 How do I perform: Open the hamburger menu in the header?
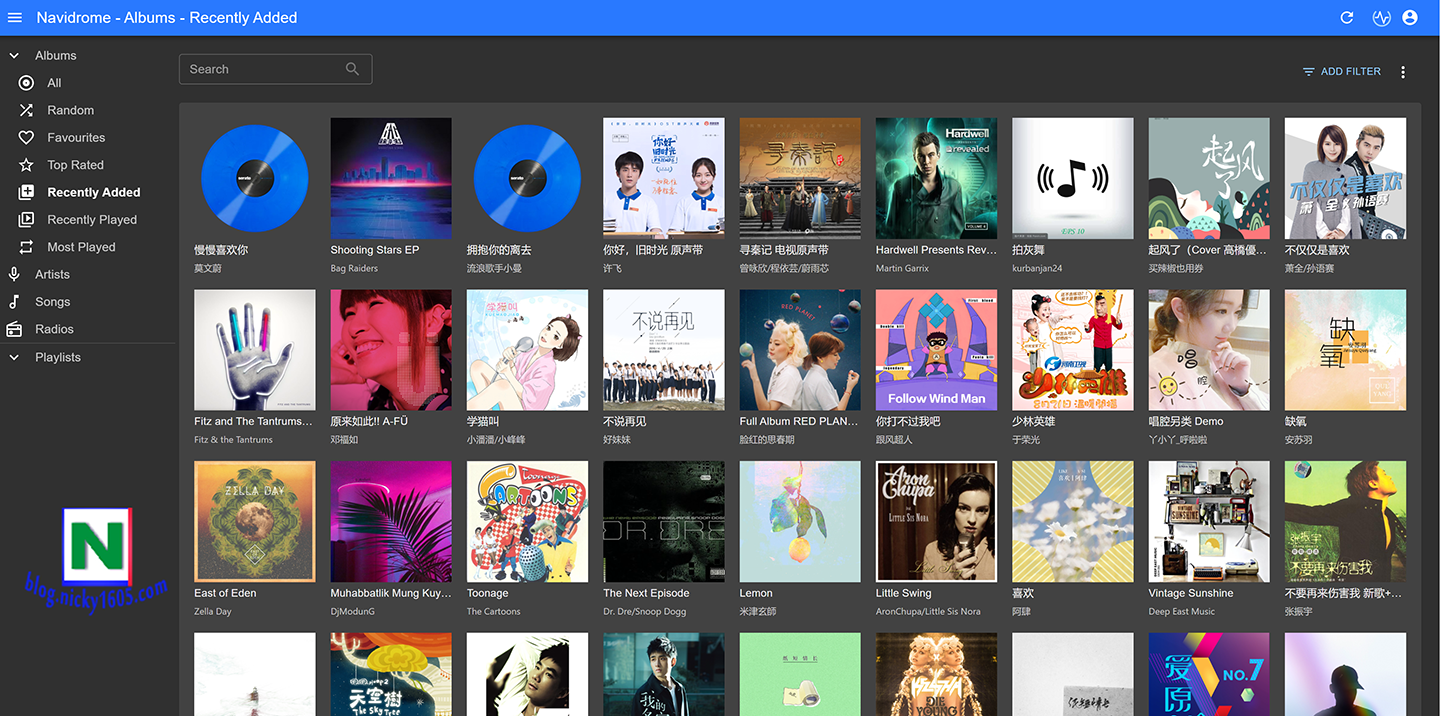[x=14, y=17]
